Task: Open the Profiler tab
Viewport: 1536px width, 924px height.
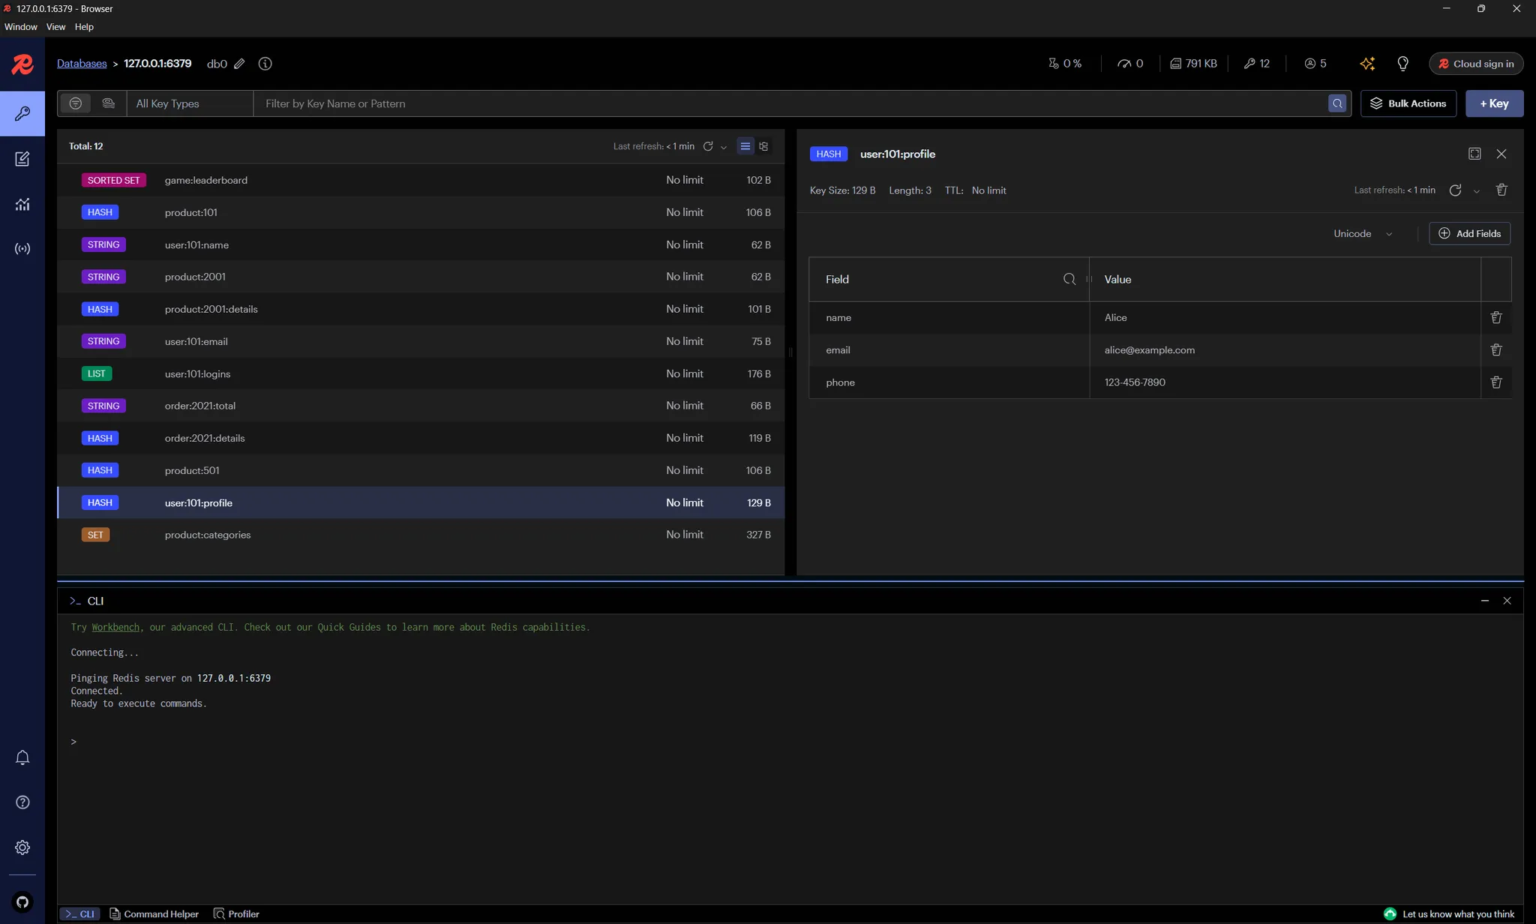Action: pyautogui.click(x=236, y=913)
